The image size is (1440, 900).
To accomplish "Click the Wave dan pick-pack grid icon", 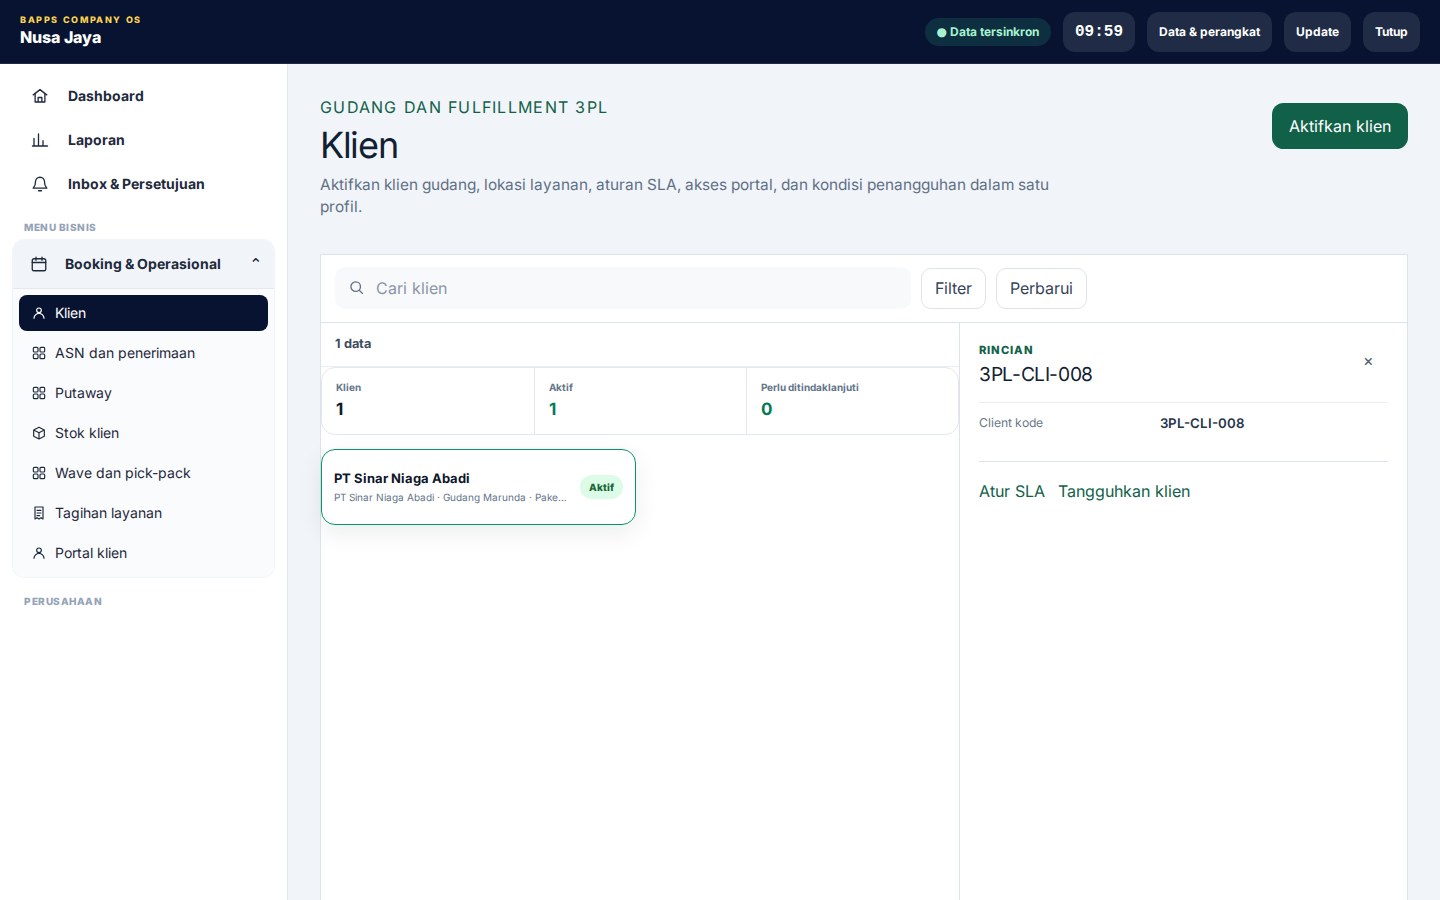I will 39,473.
